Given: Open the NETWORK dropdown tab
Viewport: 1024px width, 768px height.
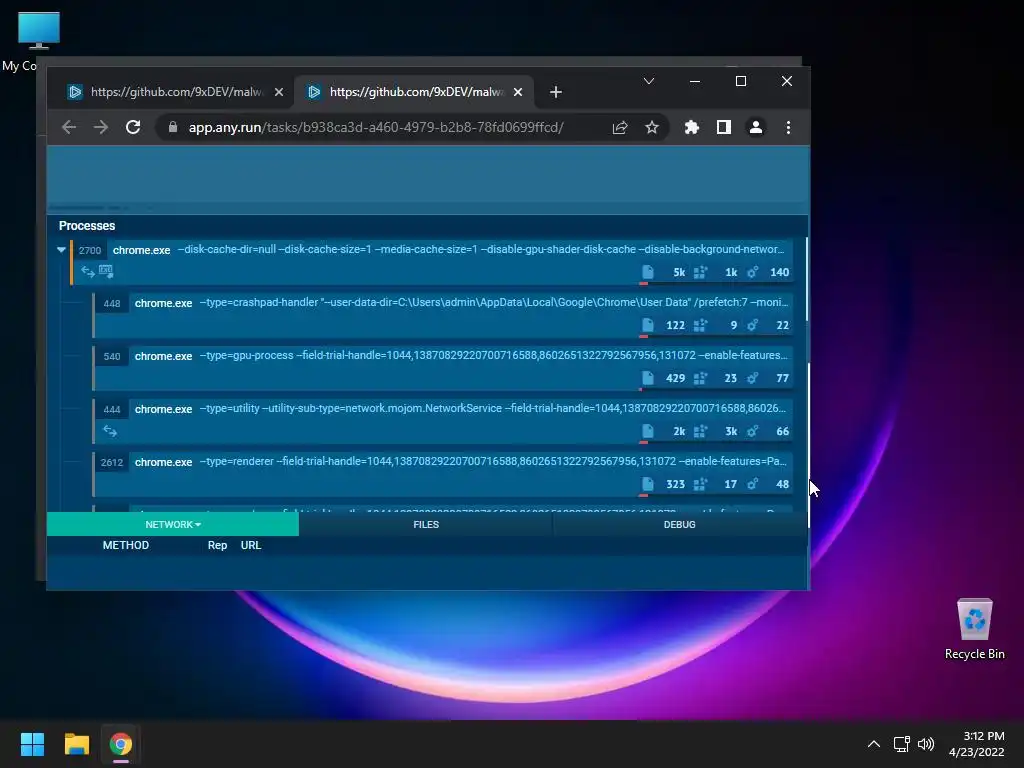Looking at the screenshot, I should click(x=172, y=524).
